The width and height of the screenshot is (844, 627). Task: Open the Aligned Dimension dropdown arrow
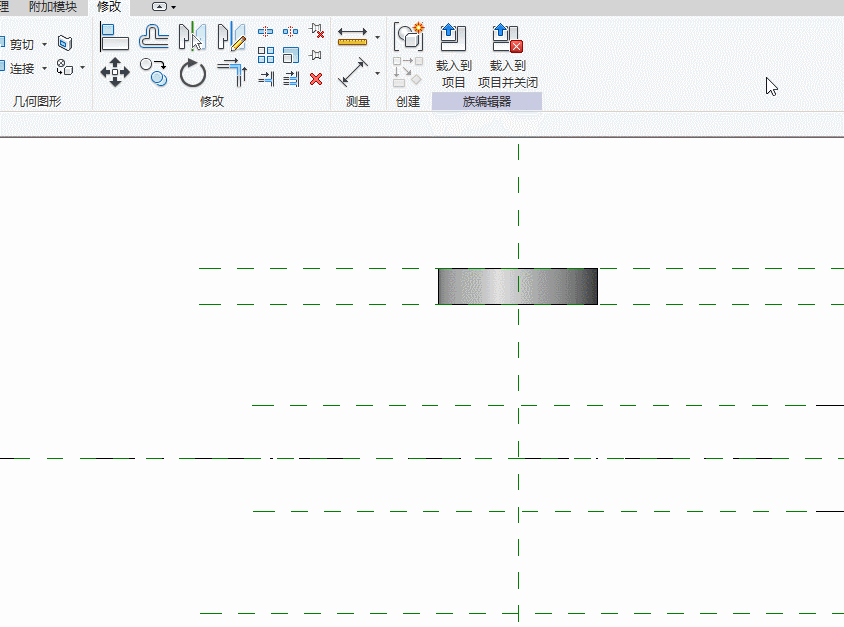click(x=377, y=73)
